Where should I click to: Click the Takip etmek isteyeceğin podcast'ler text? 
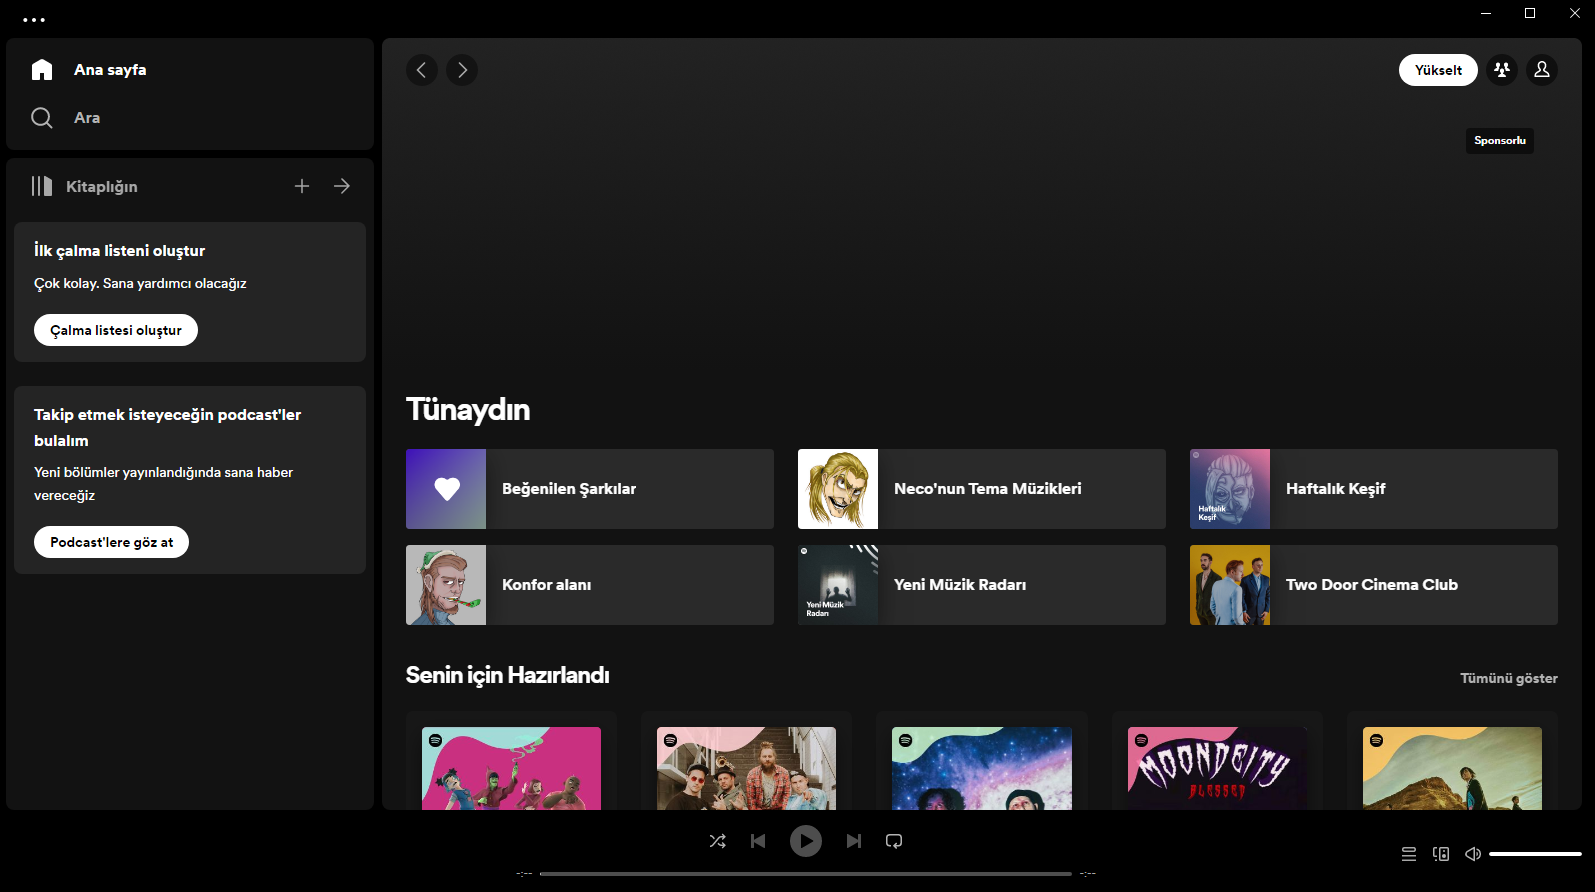click(167, 427)
